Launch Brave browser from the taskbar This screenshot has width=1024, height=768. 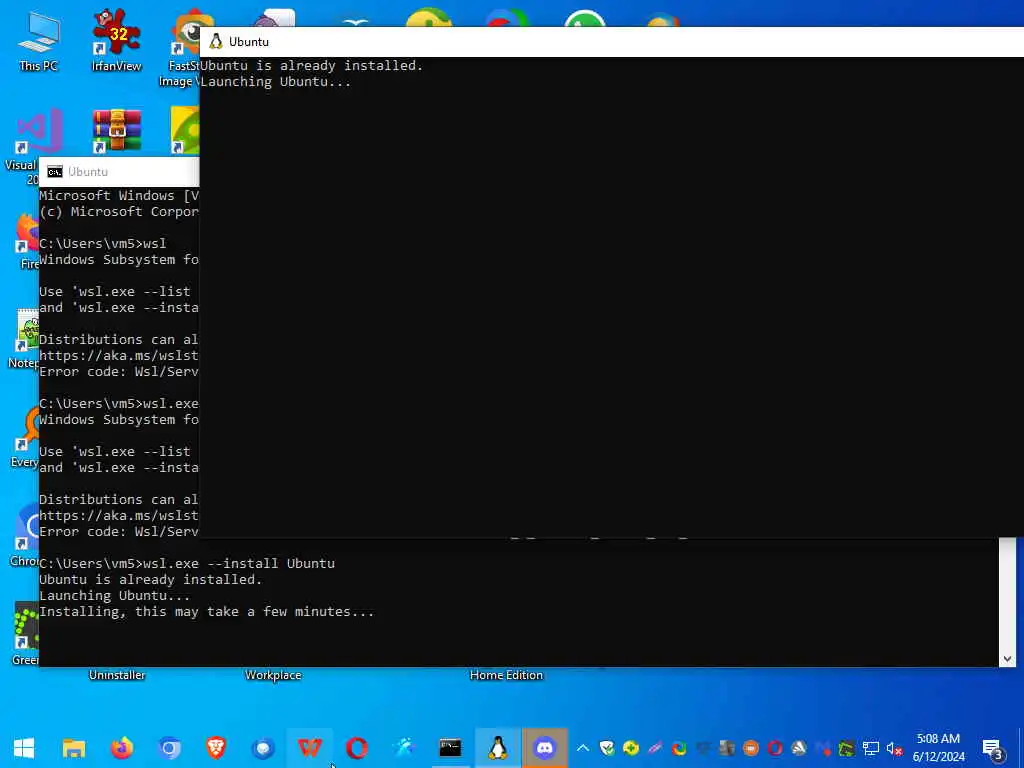point(216,748)
